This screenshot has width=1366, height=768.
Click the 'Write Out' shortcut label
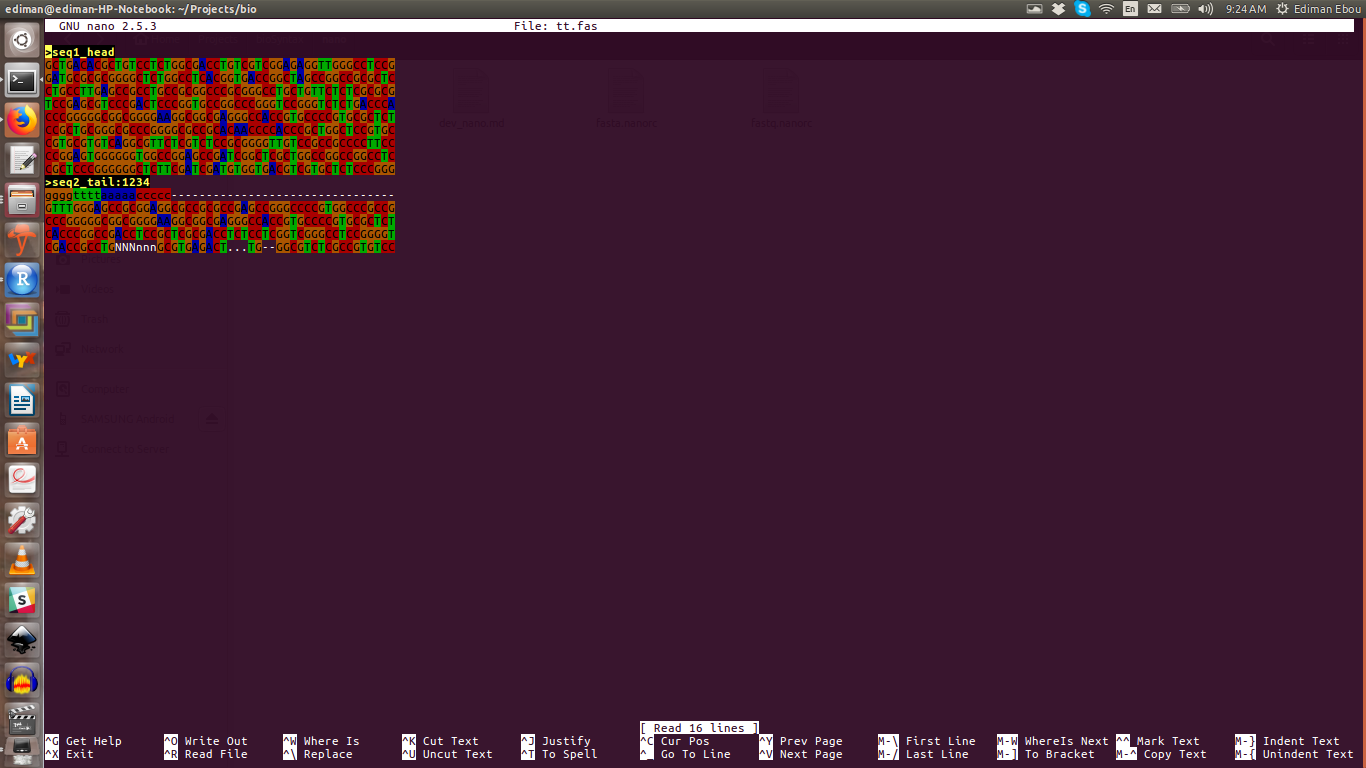[216, 741]
